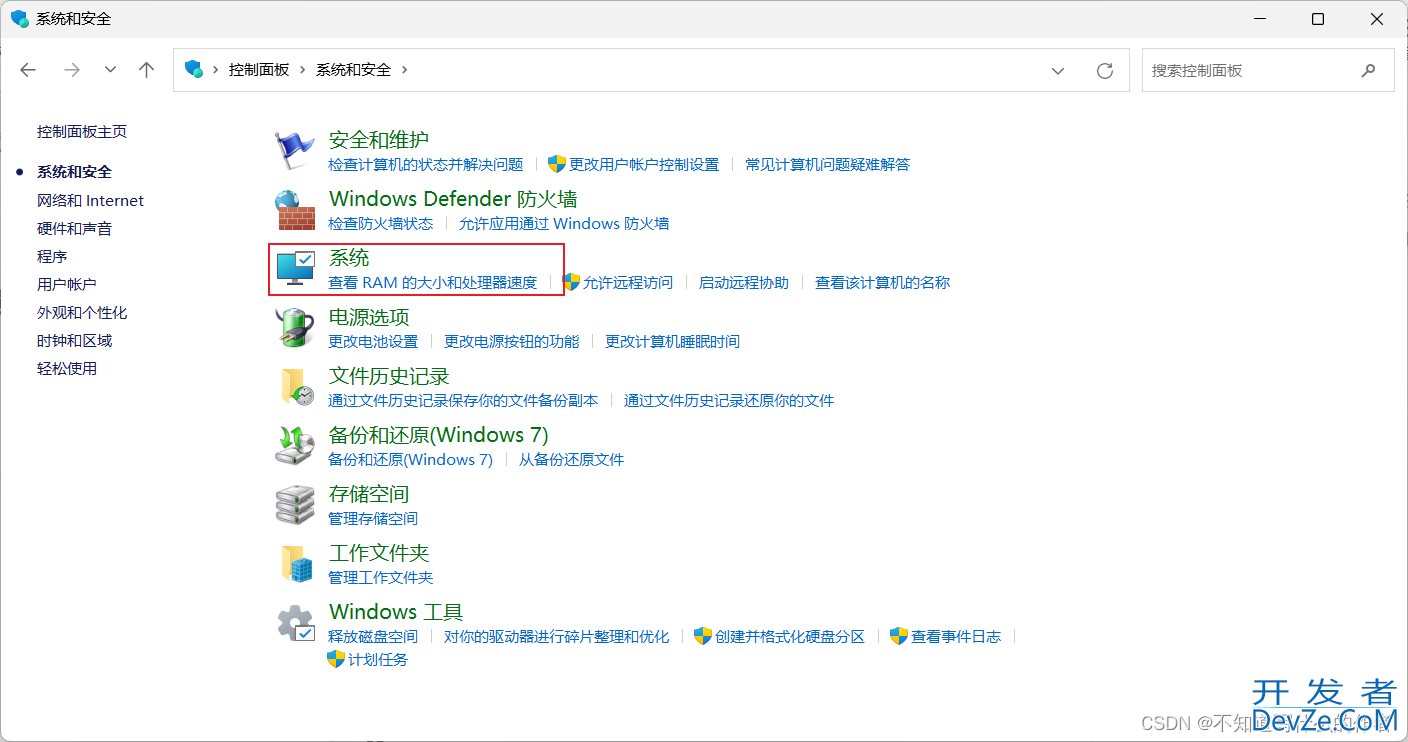Click 控制面板 in the address bar breadcrumb
The height and width of the screenshot is (742, 1408).
259,69
